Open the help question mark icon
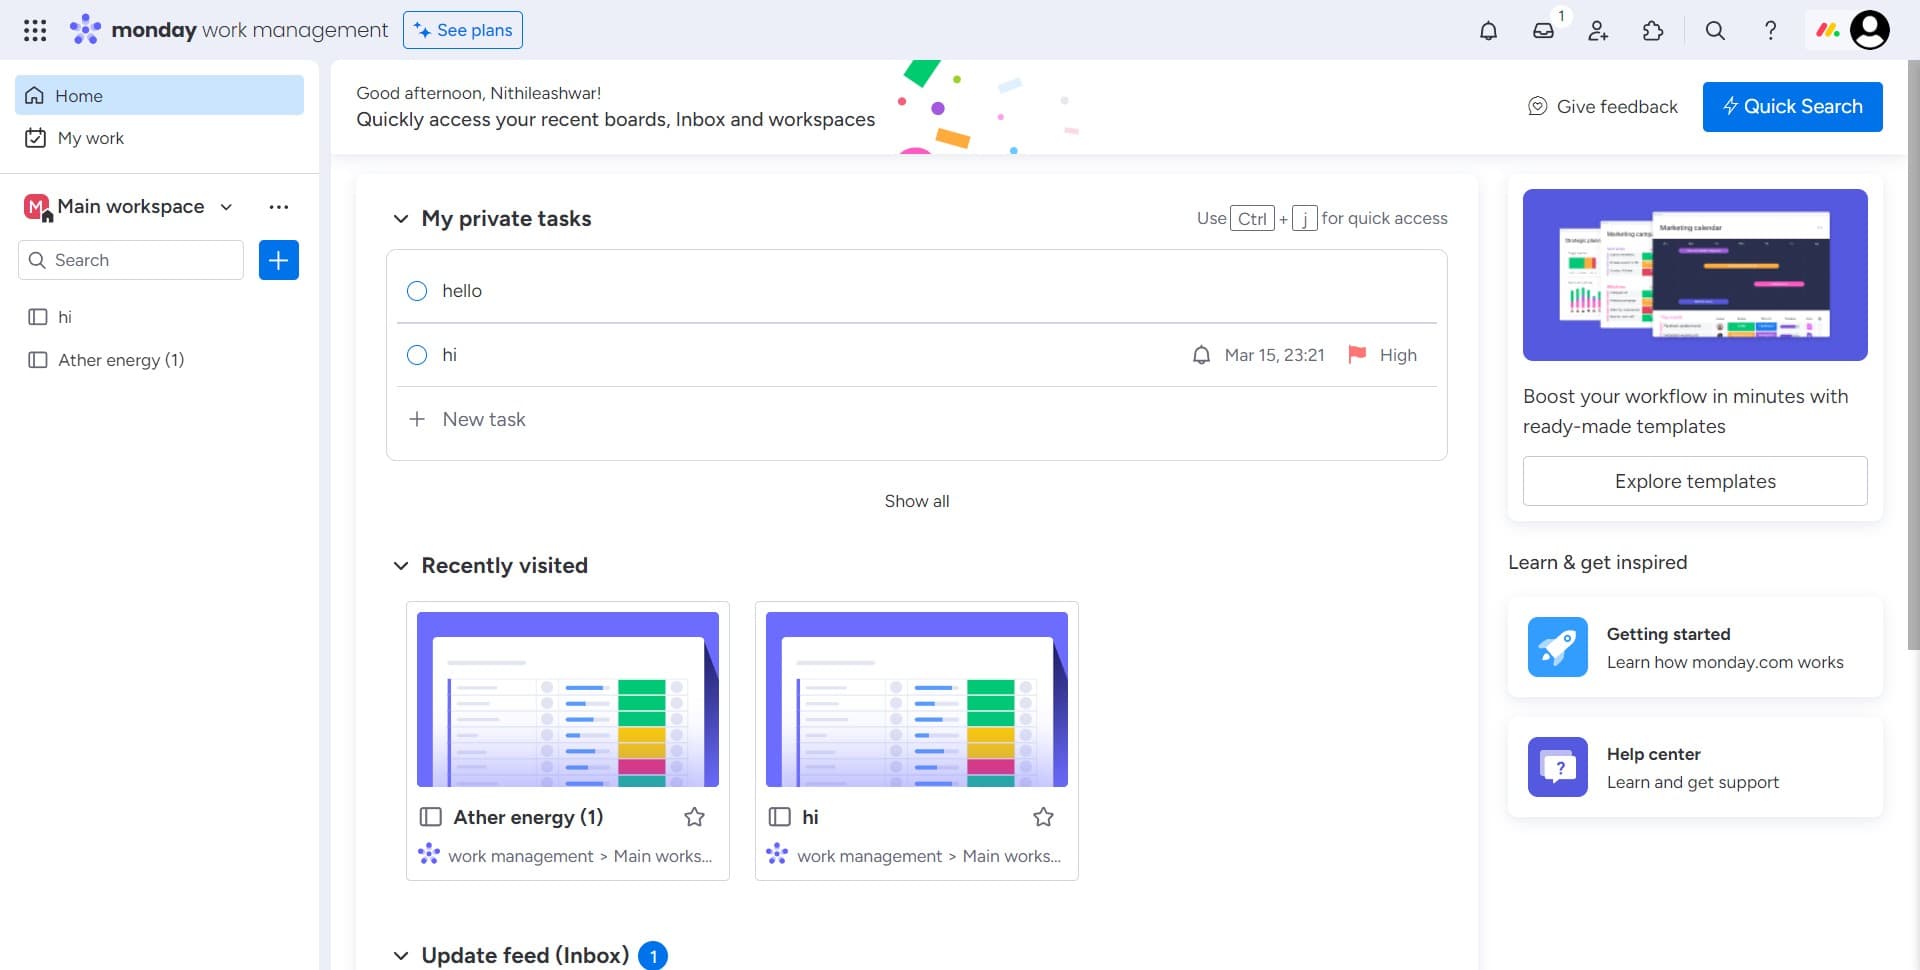This screenshot has height=970, width=1920. point(1770,31)
